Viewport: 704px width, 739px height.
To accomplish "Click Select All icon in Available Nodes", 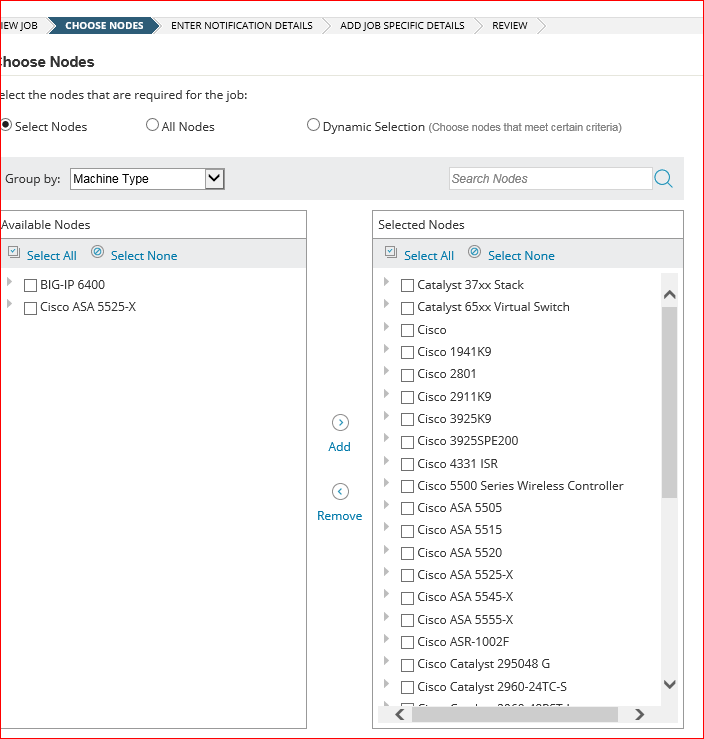I will click(14, 252).
